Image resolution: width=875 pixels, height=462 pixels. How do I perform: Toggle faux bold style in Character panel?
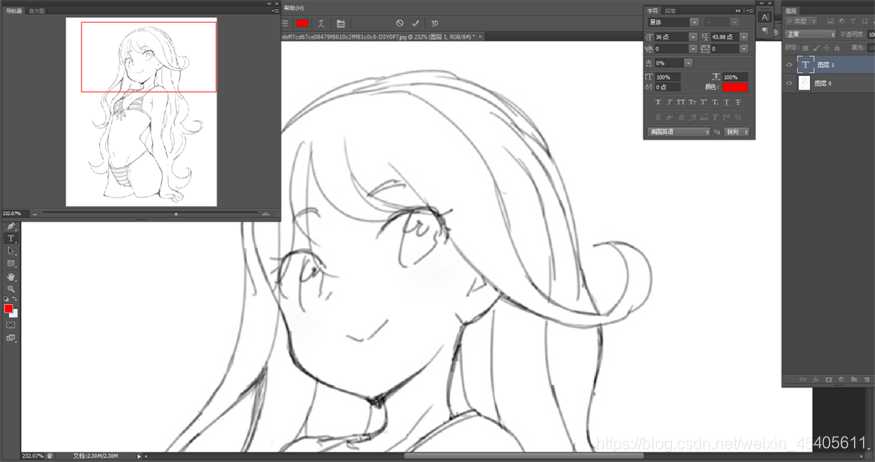(x=658, y=102)
